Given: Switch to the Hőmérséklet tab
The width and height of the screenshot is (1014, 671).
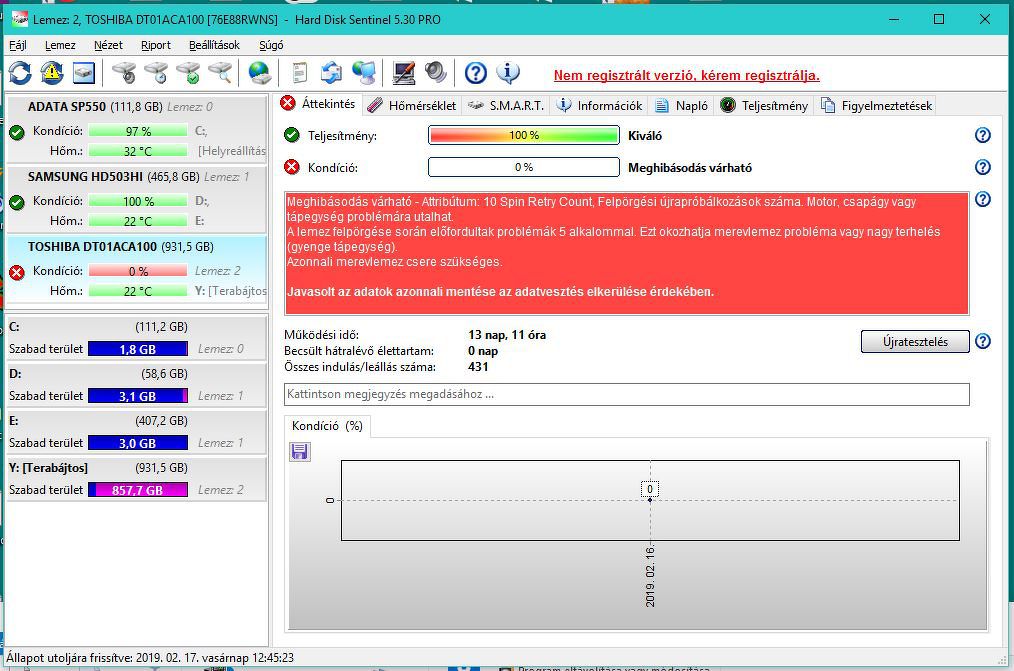Looking at the screenshot, I should coord(412,105).
